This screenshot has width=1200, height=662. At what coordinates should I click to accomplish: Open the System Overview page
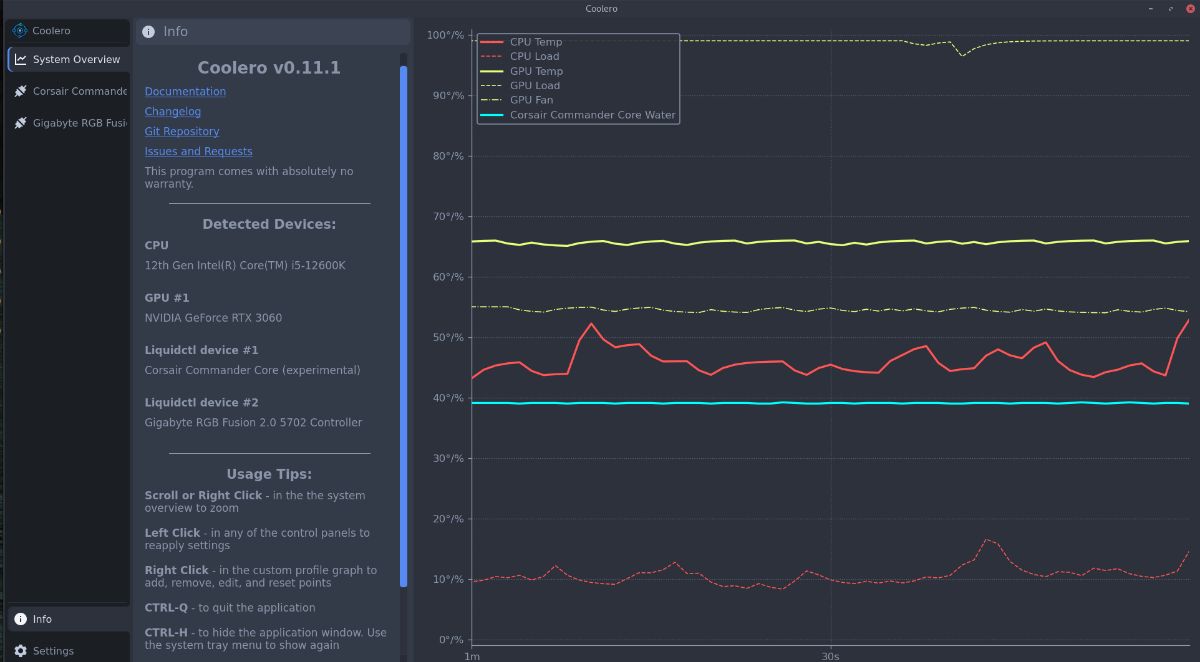tap(69, 59)
